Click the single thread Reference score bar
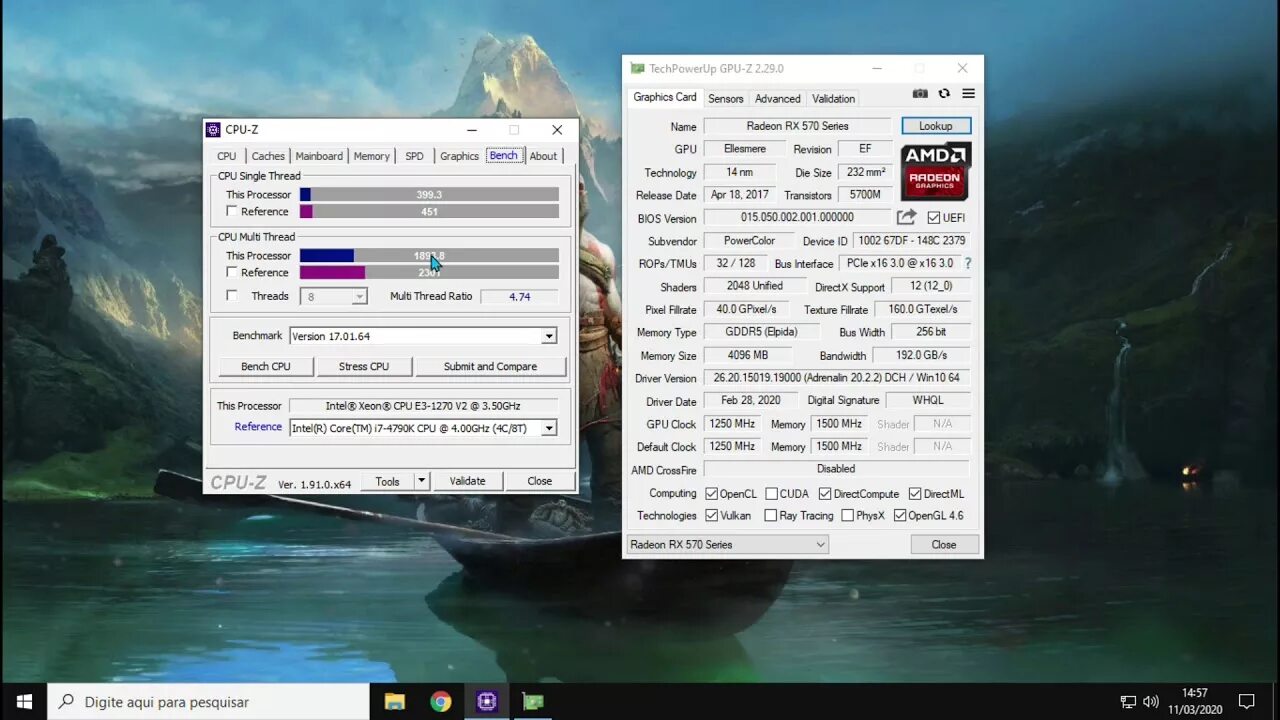Screen dimensions: 1280x720 (x=429, y=211)
